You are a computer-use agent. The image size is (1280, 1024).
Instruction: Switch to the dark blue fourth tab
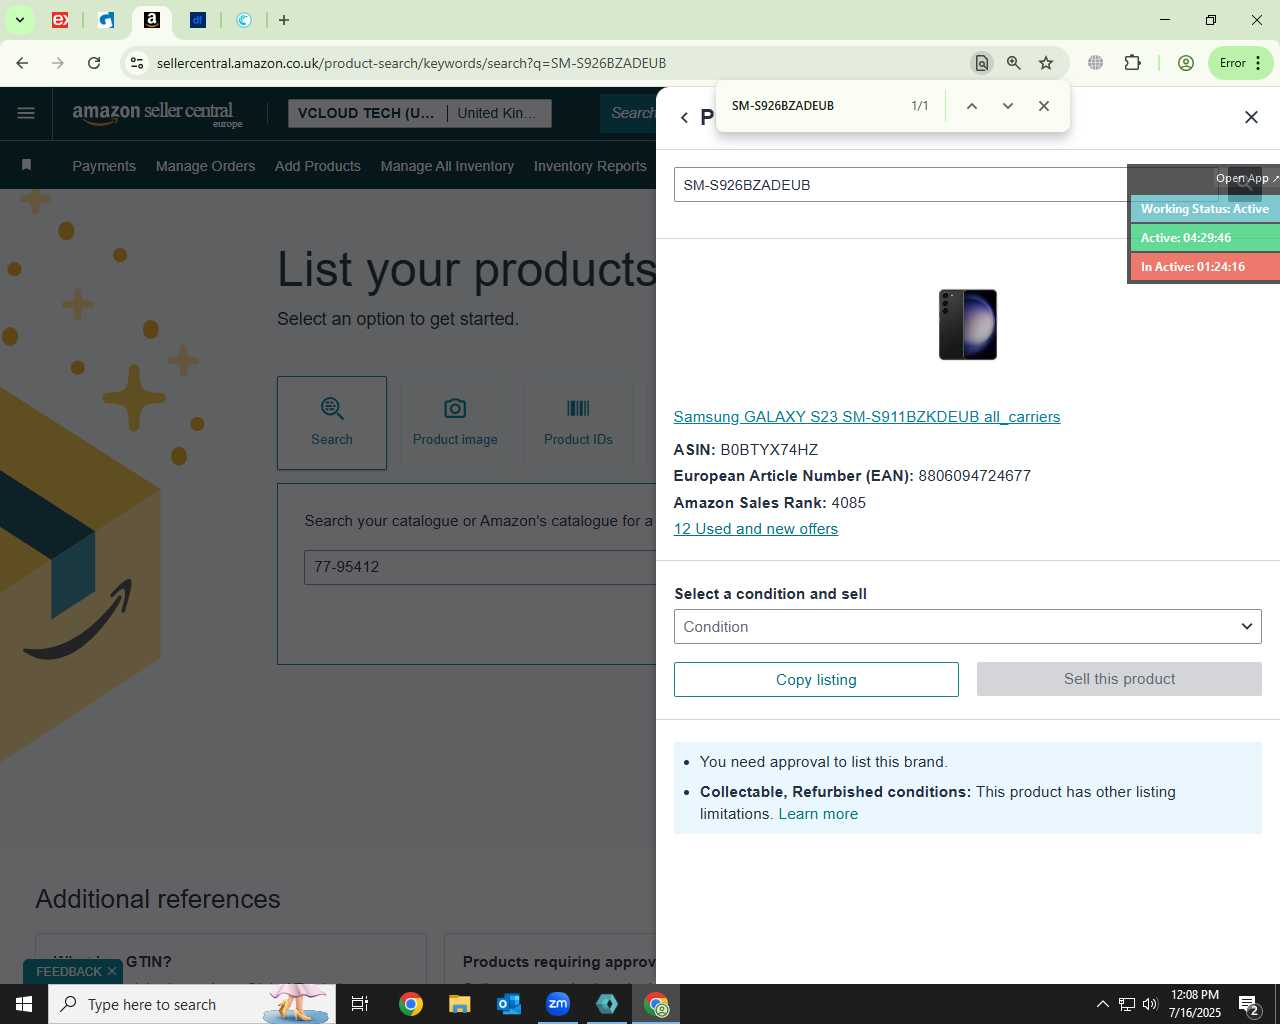click(198, 20)
